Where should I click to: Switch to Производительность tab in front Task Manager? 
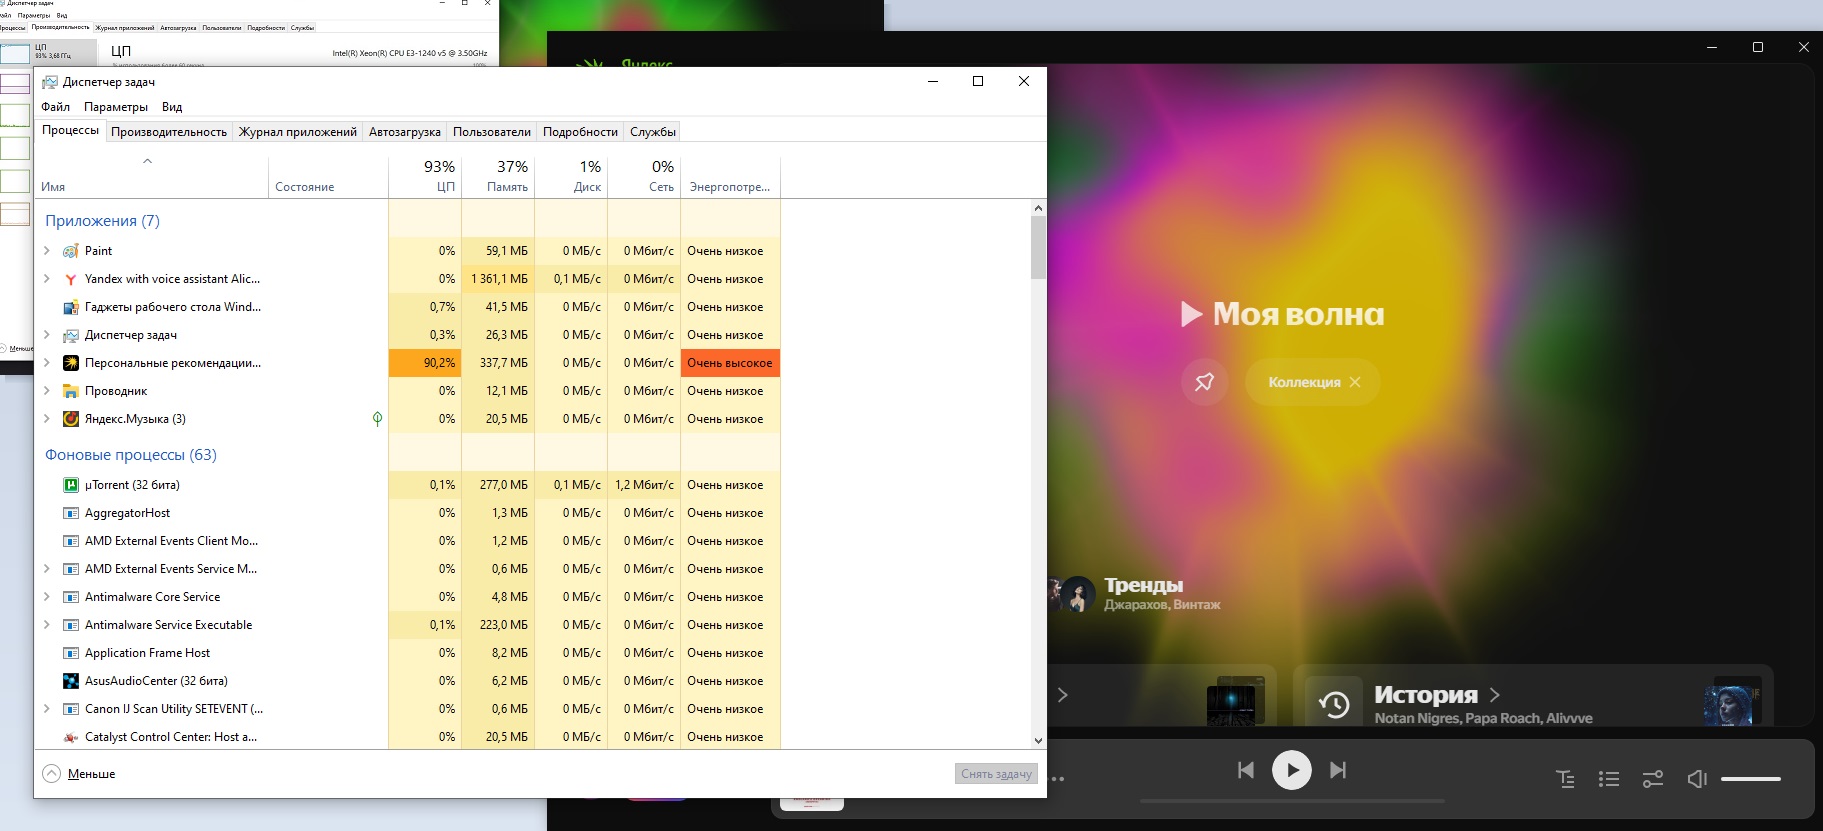click(x=169, y=132)
